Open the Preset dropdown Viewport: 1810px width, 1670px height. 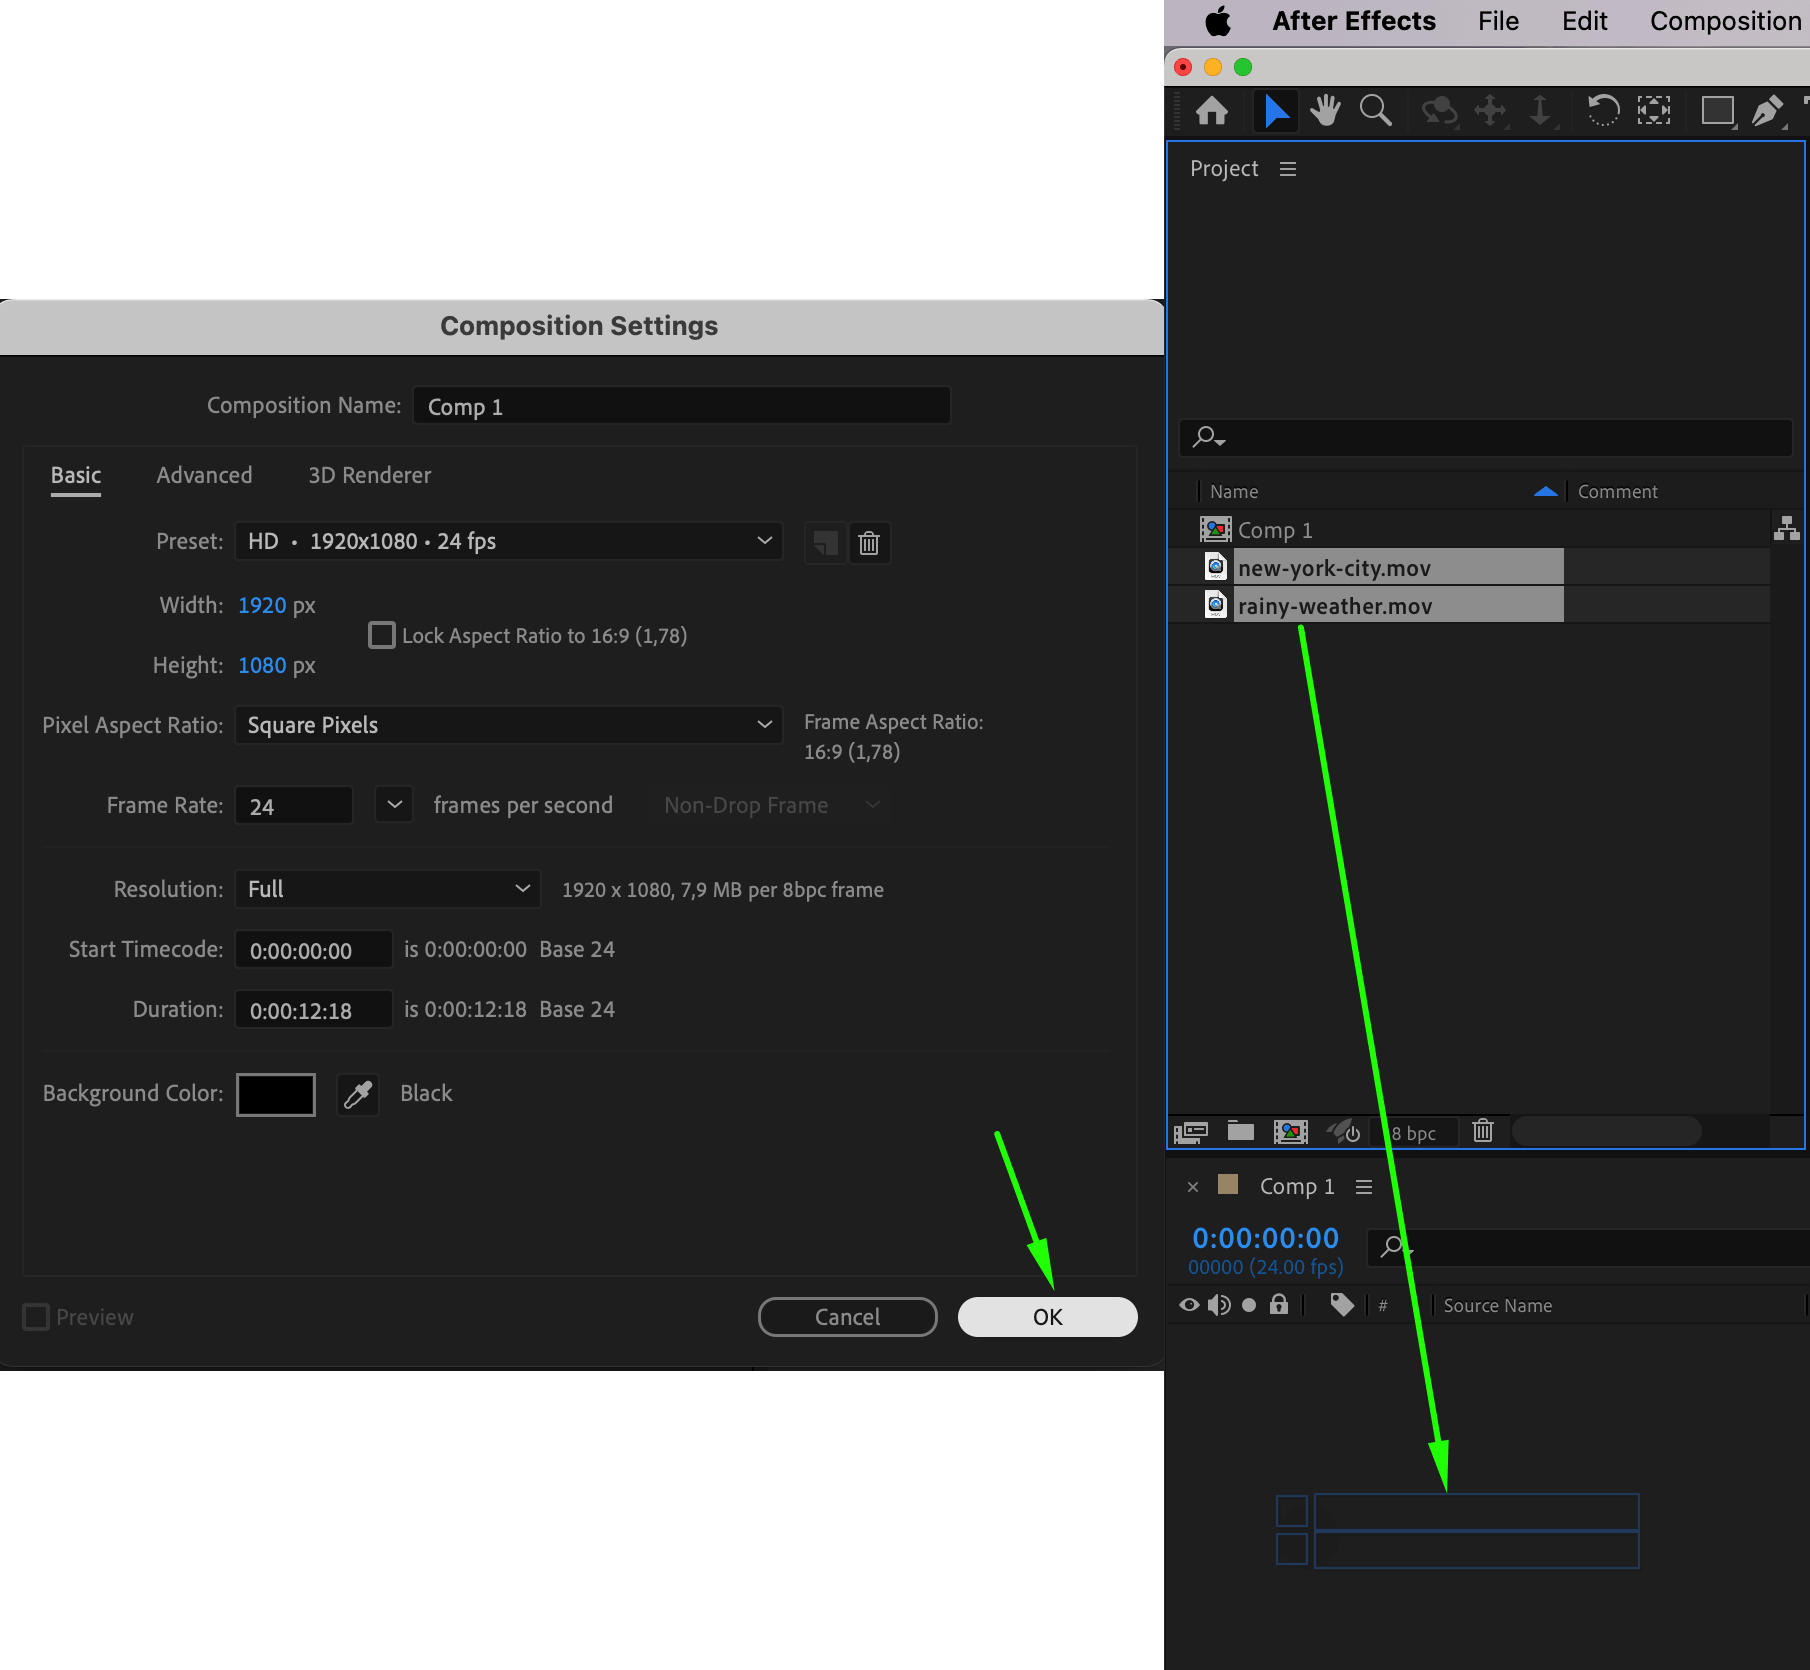tap(509, 541)
